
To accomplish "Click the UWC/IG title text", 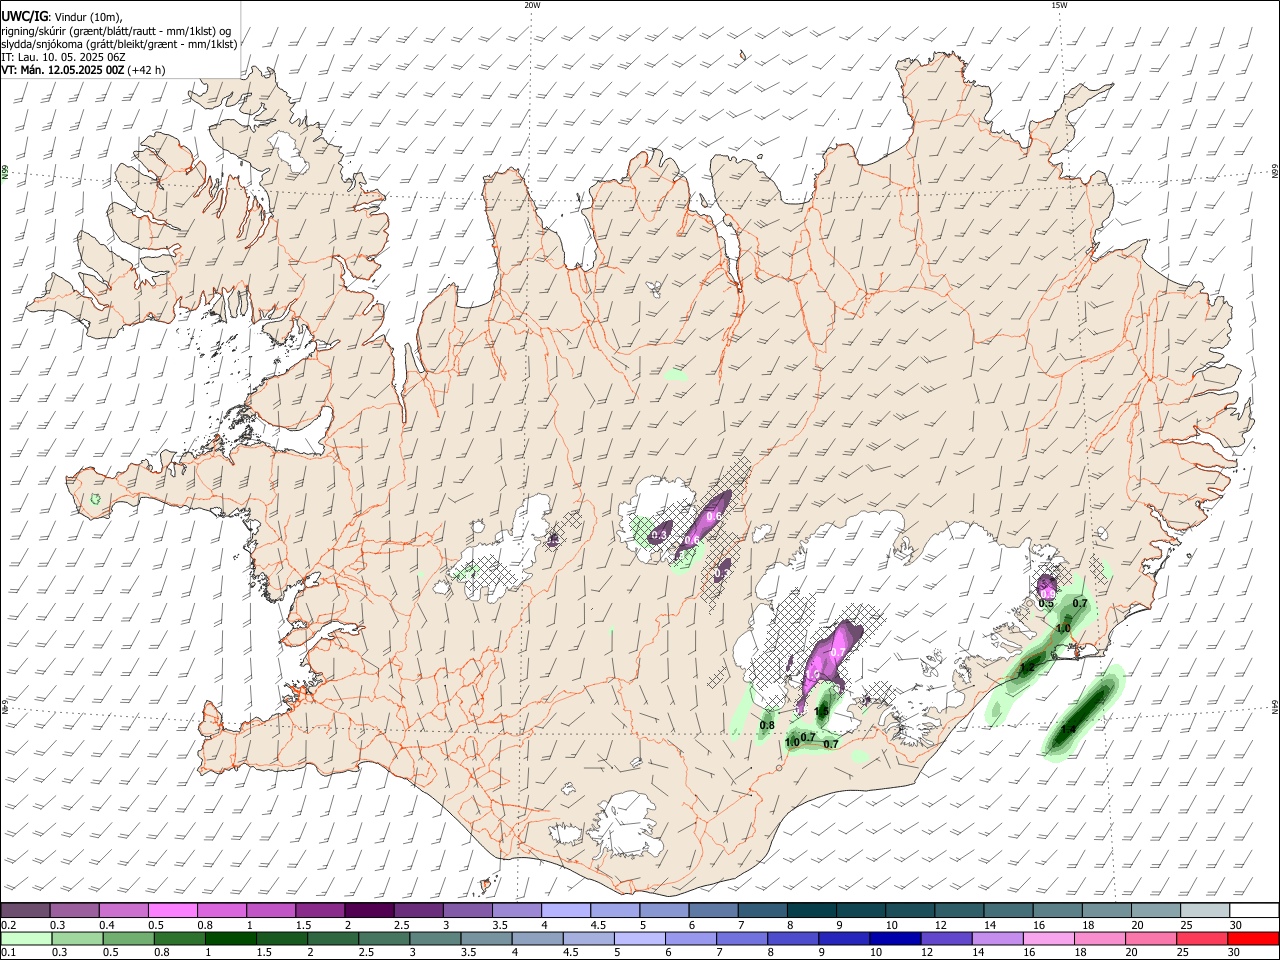I will coord(24,16).
